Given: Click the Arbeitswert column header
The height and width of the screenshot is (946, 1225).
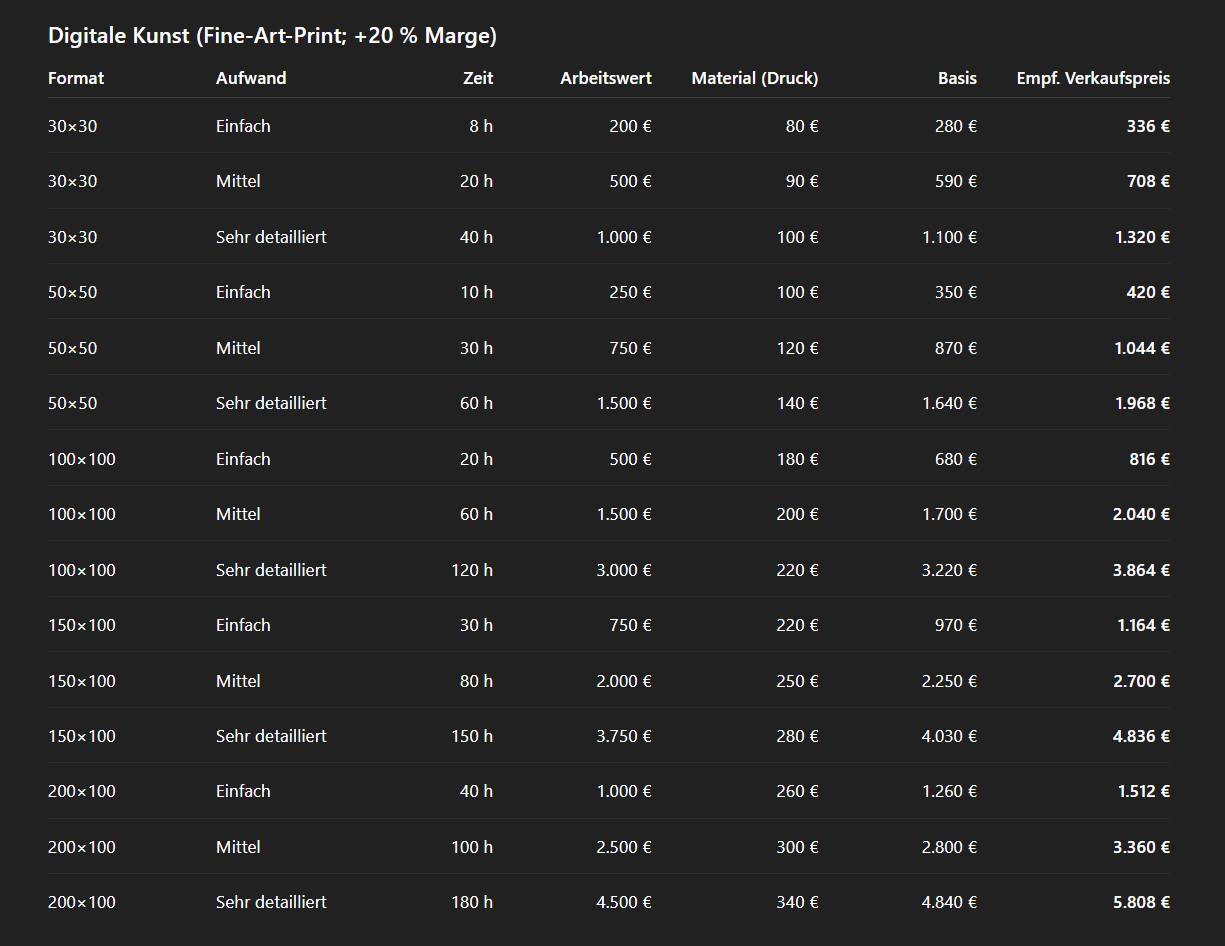Looking at the screenshot, I should (606, 78).
